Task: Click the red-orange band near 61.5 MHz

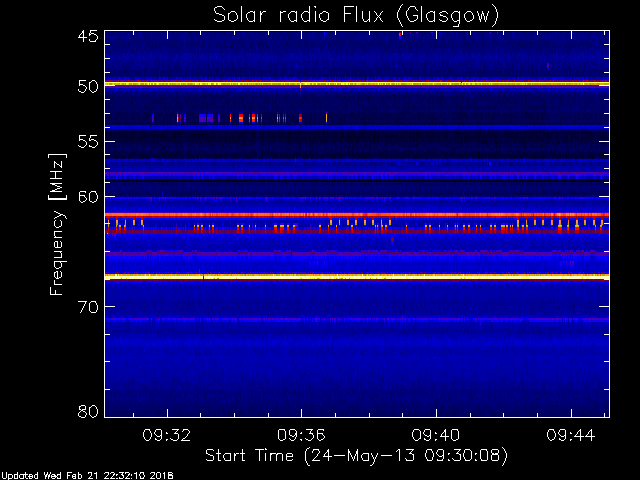Action: tap(357, 215)
